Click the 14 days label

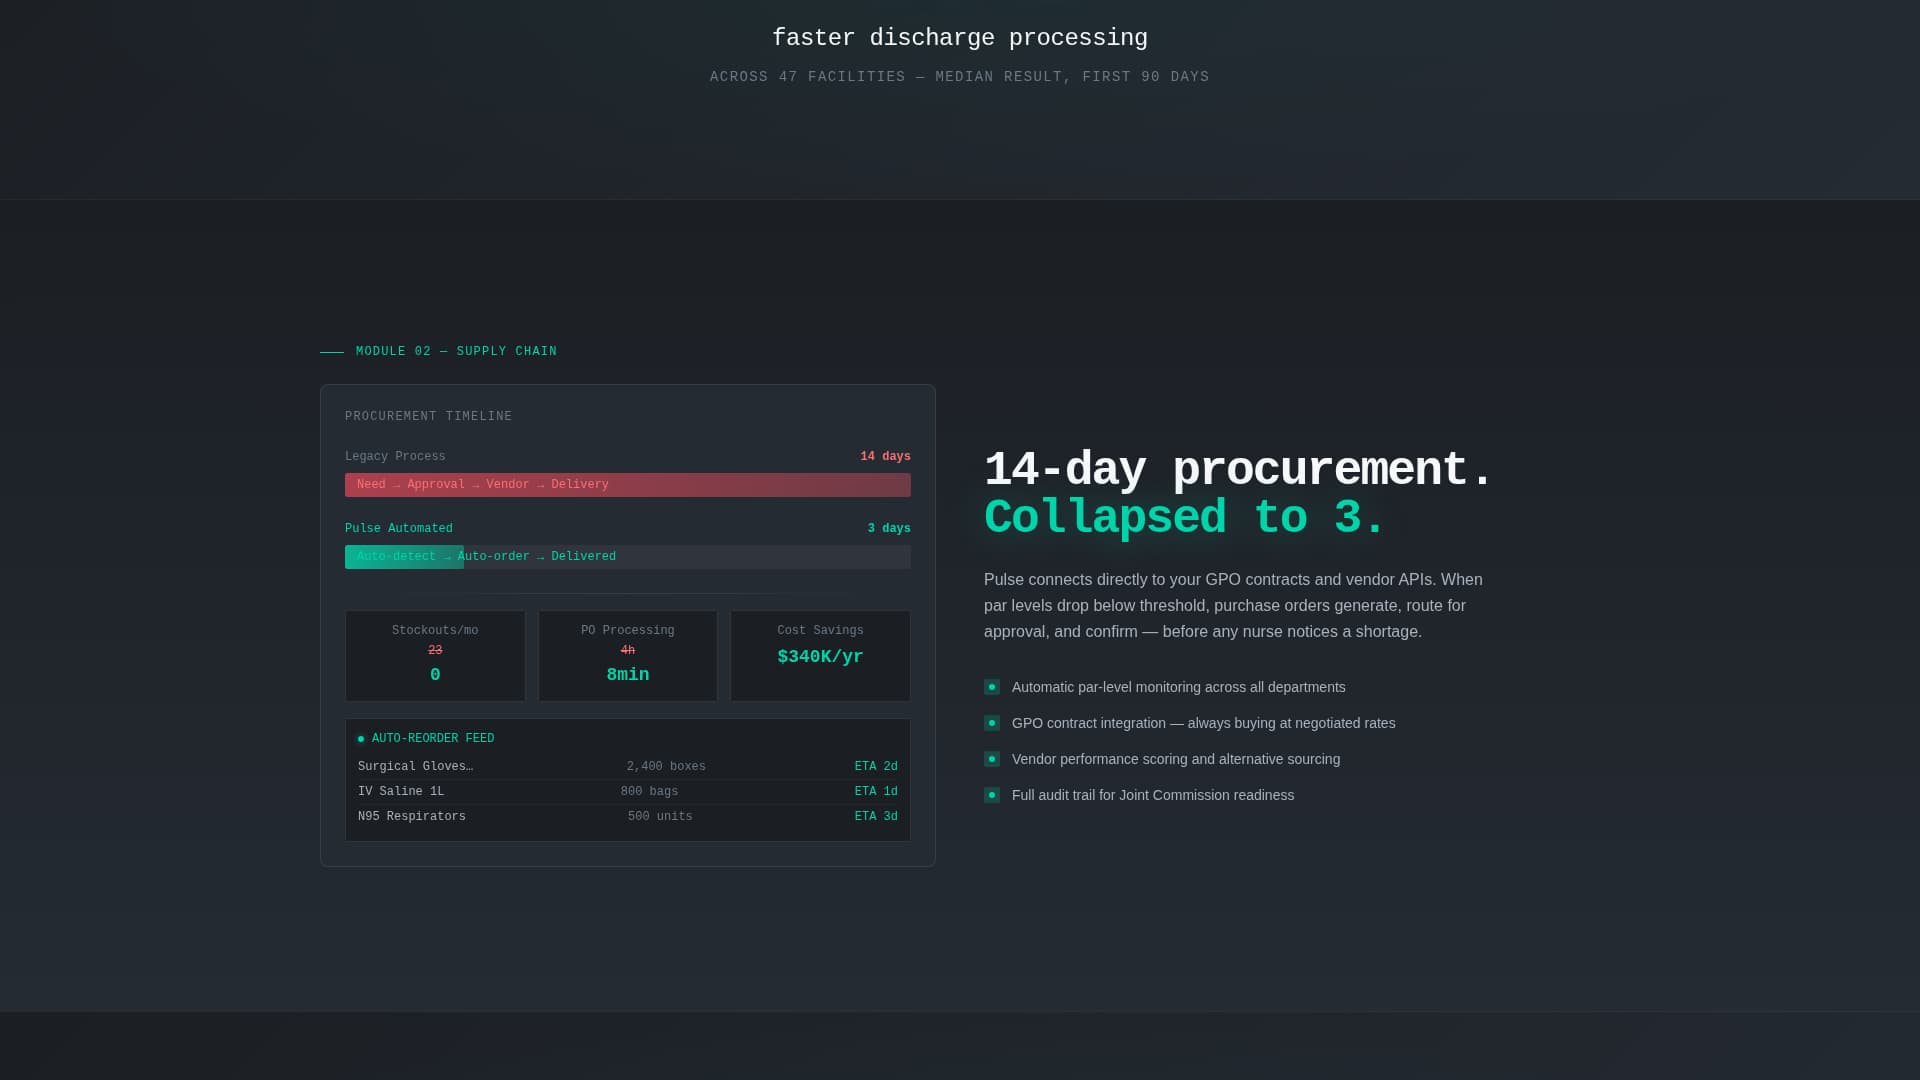(885, 457)
